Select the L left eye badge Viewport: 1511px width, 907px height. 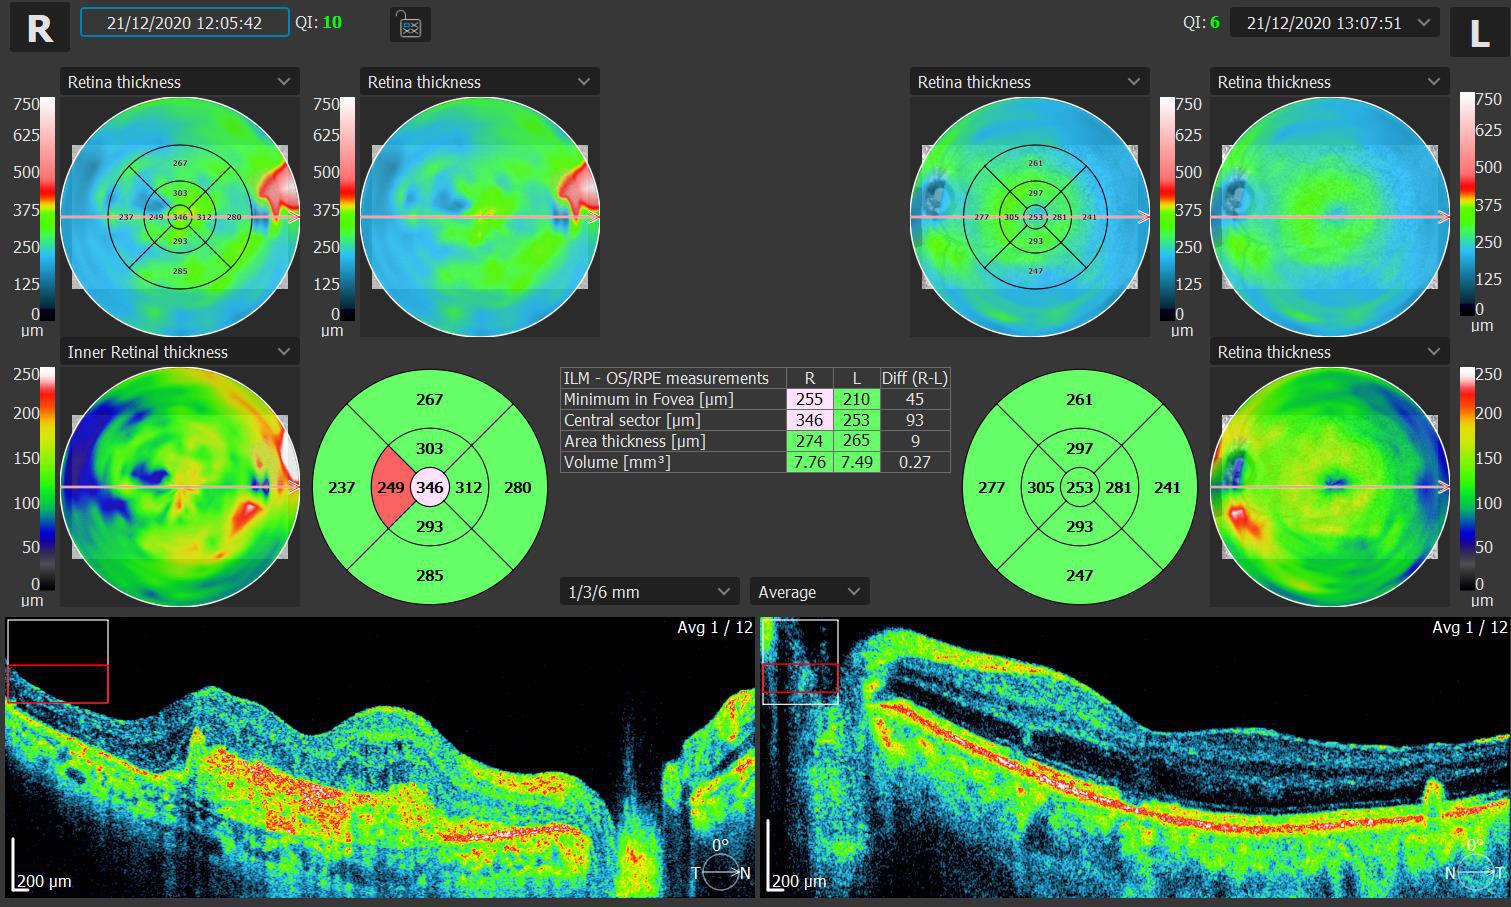(x=1478, y=32)
